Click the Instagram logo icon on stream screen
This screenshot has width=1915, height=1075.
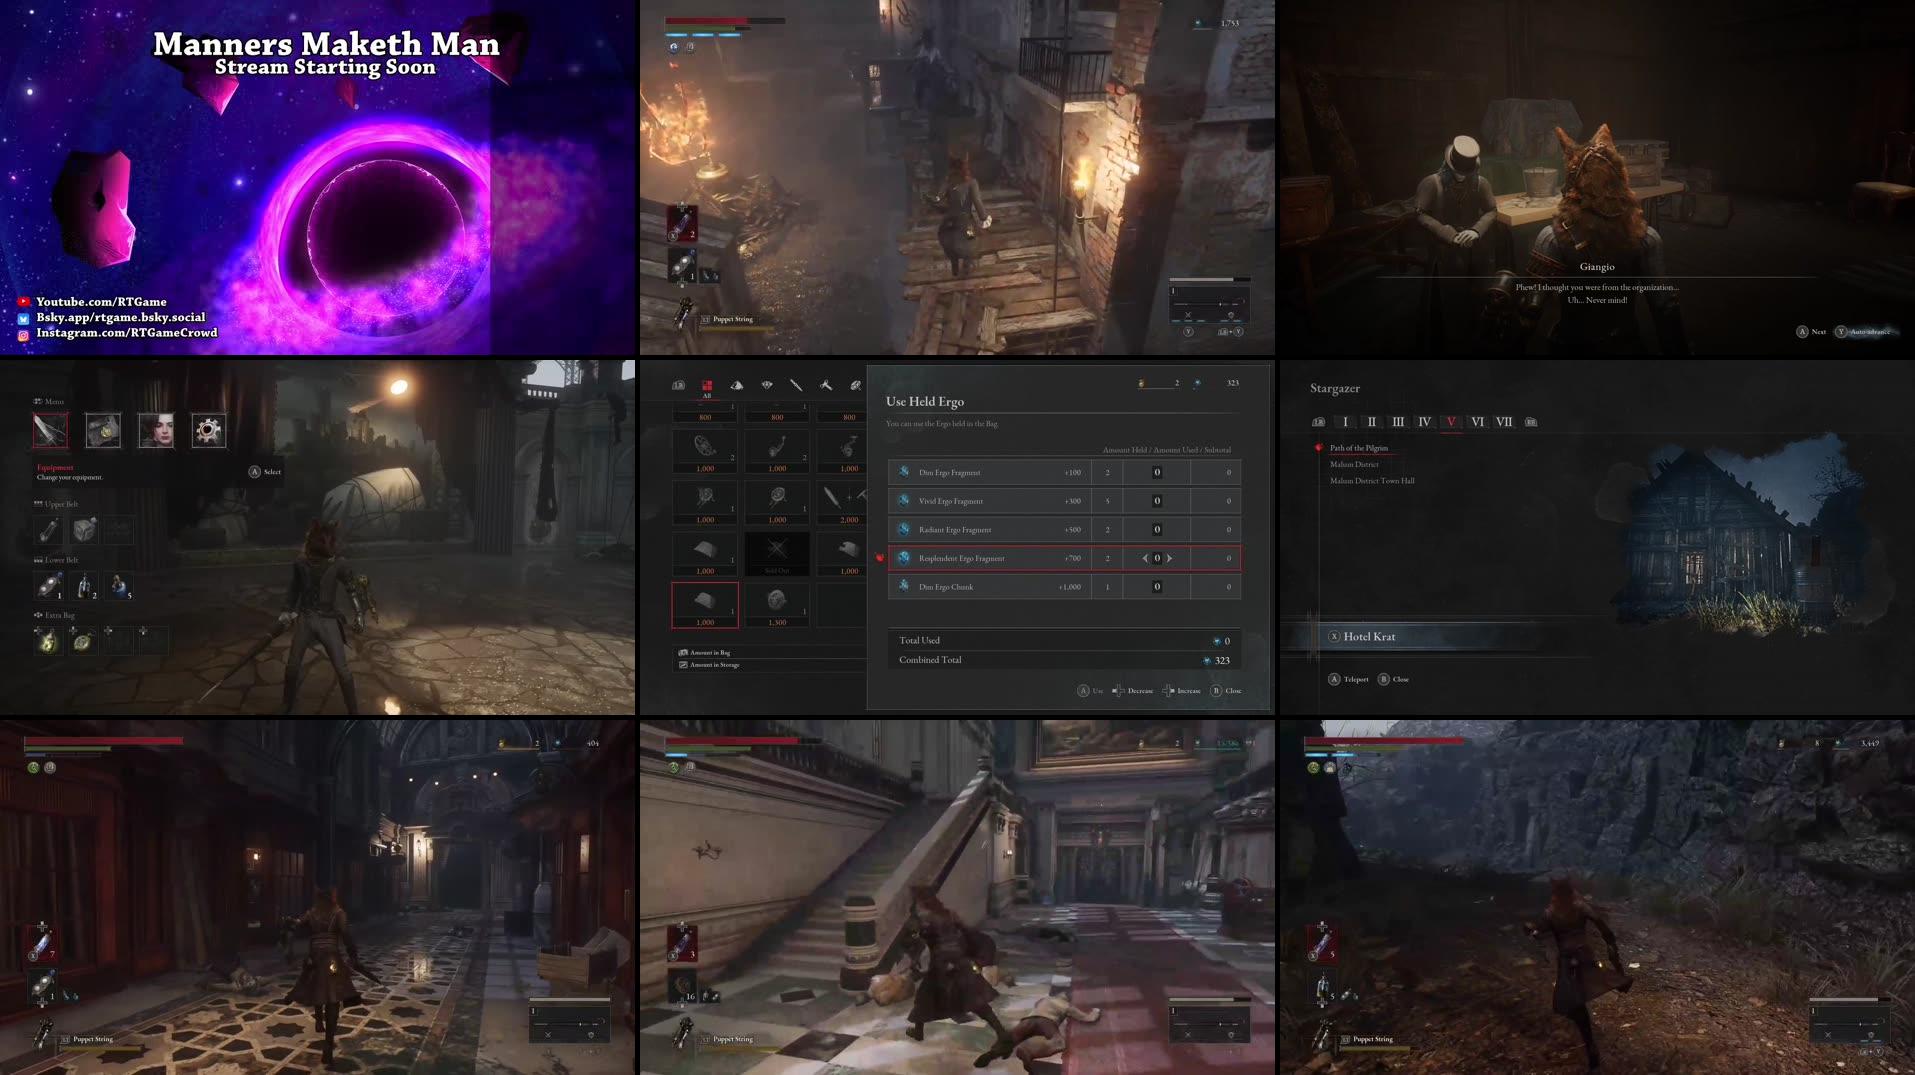coord(23,335)
